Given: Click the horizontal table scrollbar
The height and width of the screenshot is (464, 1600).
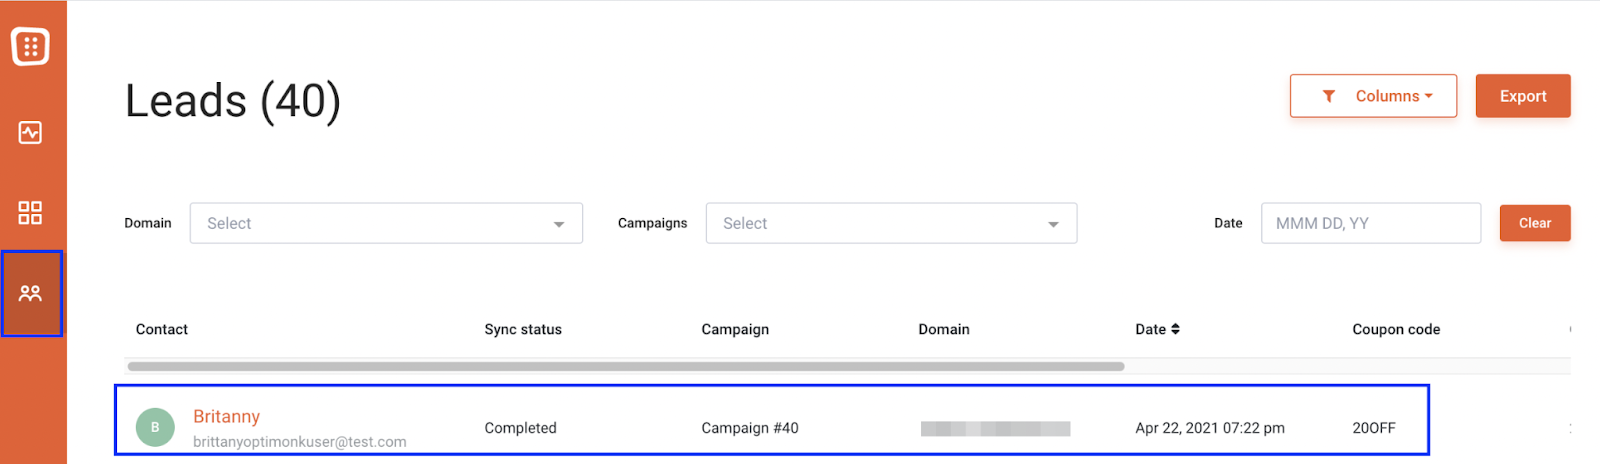Looking at the screenshot, I should point(626,366).
